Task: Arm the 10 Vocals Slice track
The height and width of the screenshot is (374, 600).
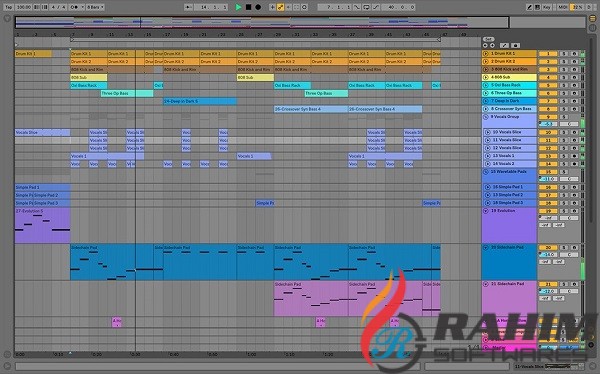Action: tap(574, 132)
